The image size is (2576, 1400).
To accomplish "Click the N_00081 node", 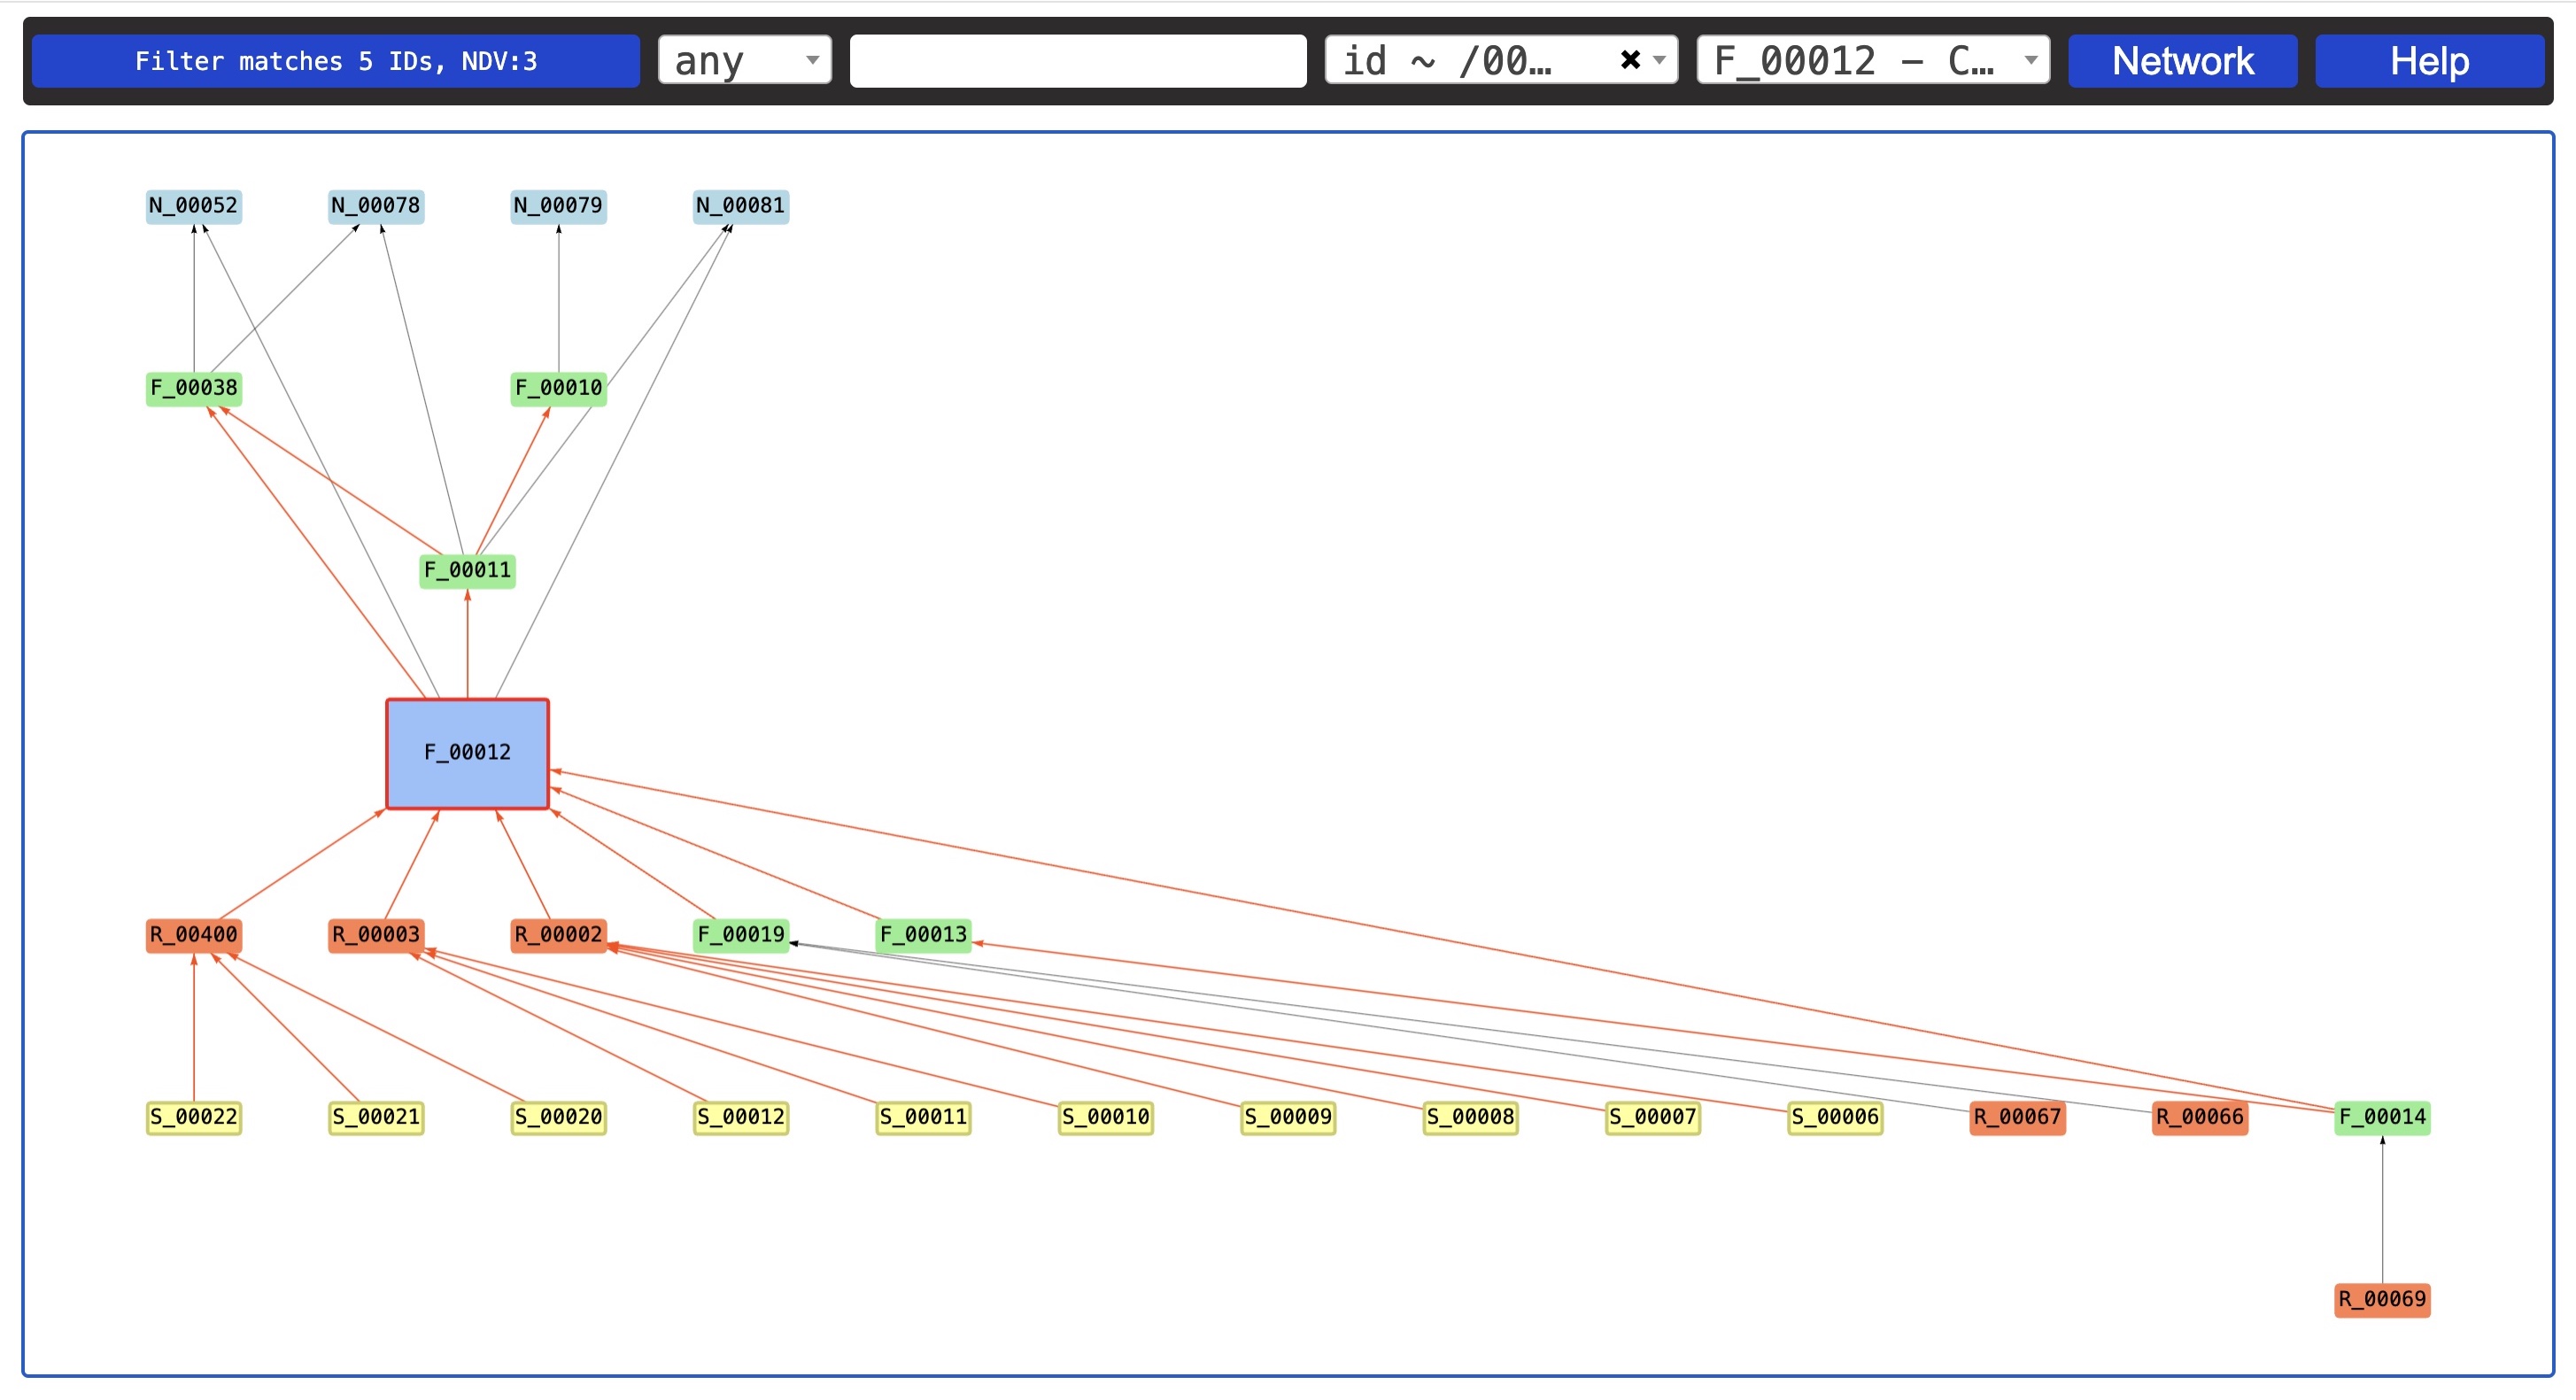I will tap(740, 206).
